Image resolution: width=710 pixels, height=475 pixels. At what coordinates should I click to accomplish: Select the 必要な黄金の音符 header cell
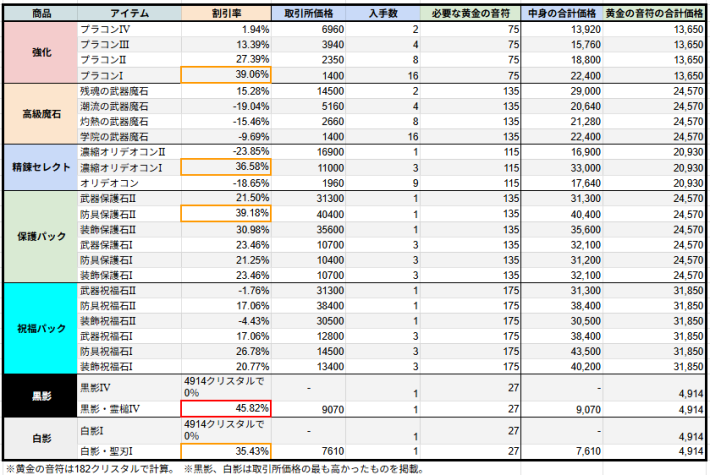click(467, 14)
